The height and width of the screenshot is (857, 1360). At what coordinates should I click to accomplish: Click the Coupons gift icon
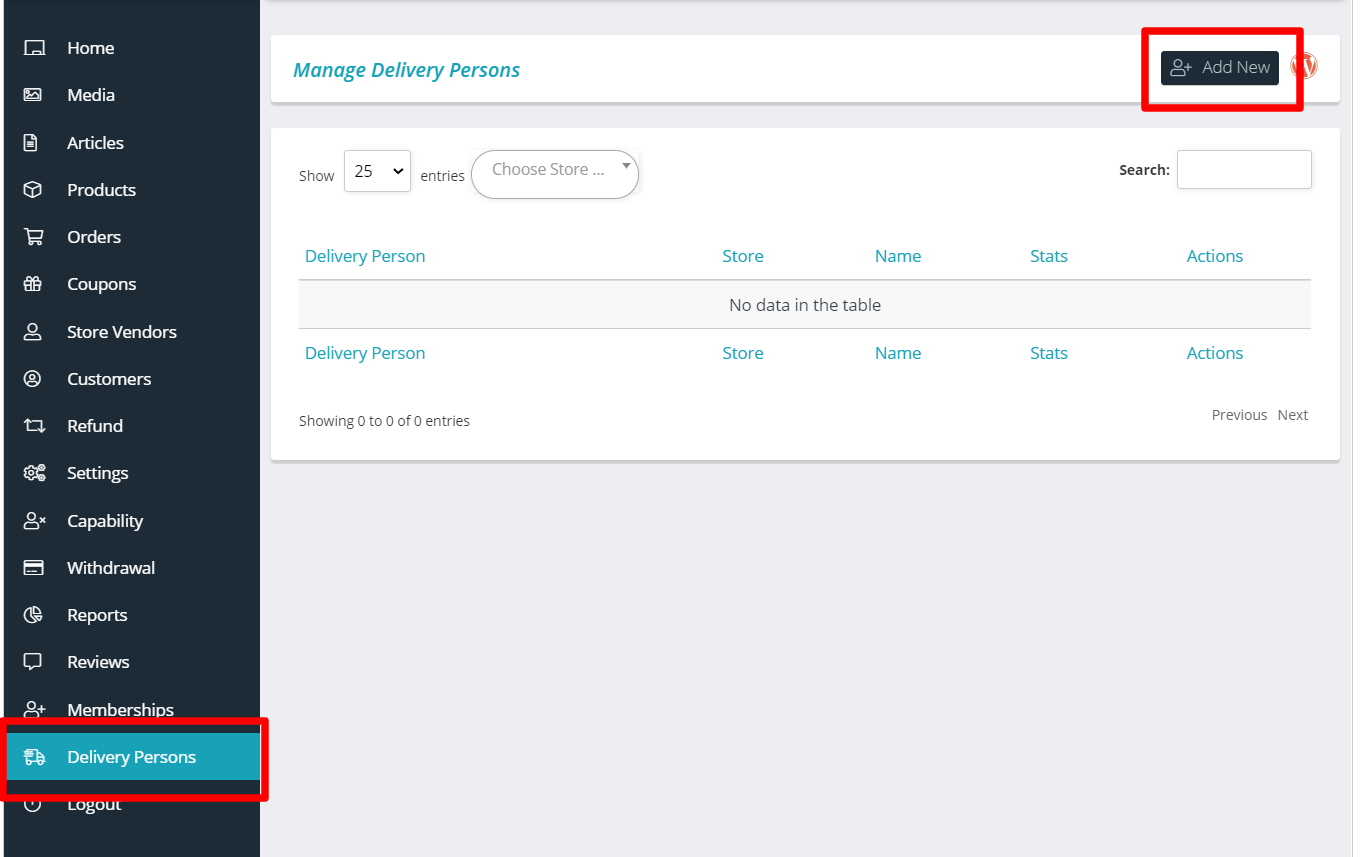click(33, 284)
